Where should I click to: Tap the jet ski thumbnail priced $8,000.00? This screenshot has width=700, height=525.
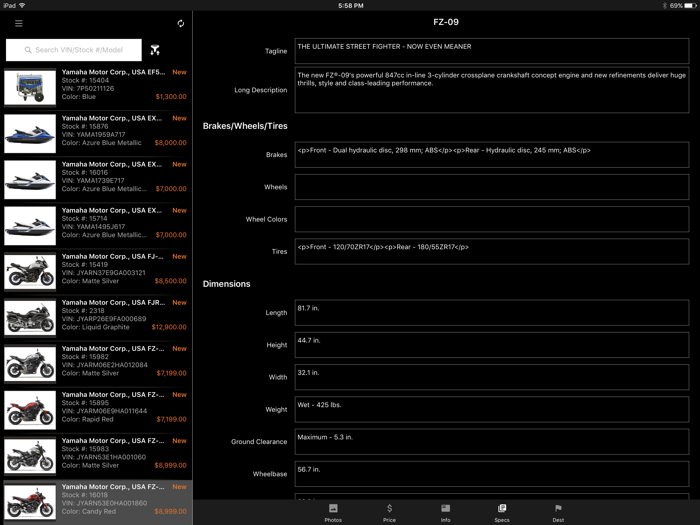point(30,133)
